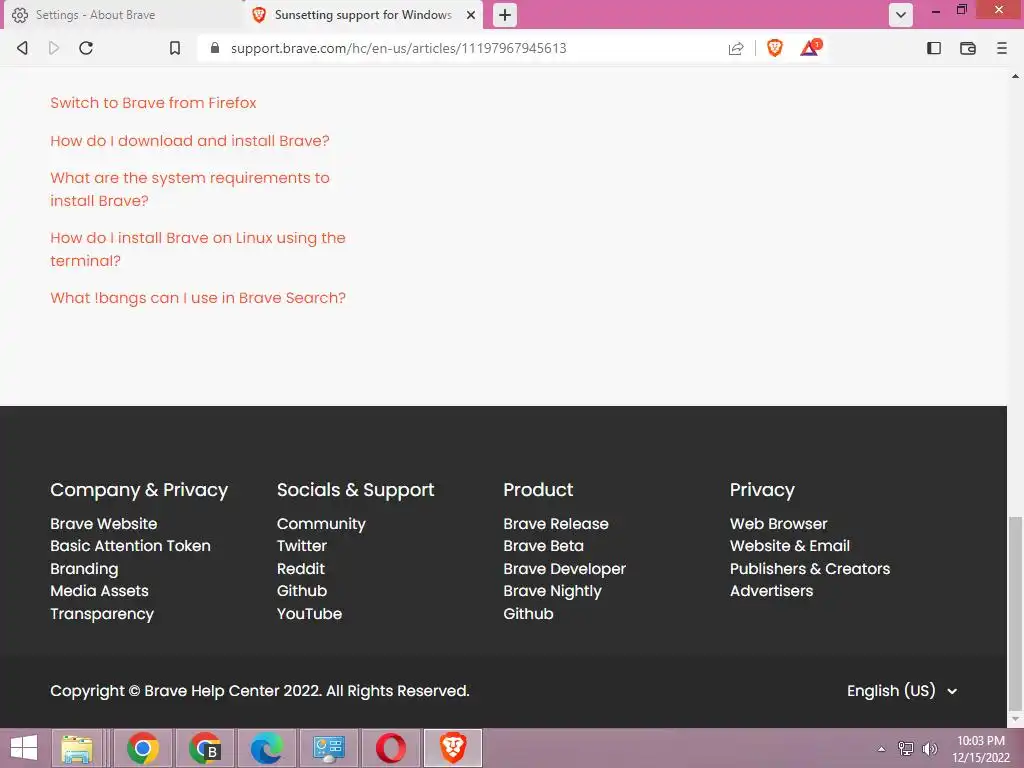This screenshot has height=768, width=1024.
Task: Open the Advertisers privacy link
Action: (771, 591)
